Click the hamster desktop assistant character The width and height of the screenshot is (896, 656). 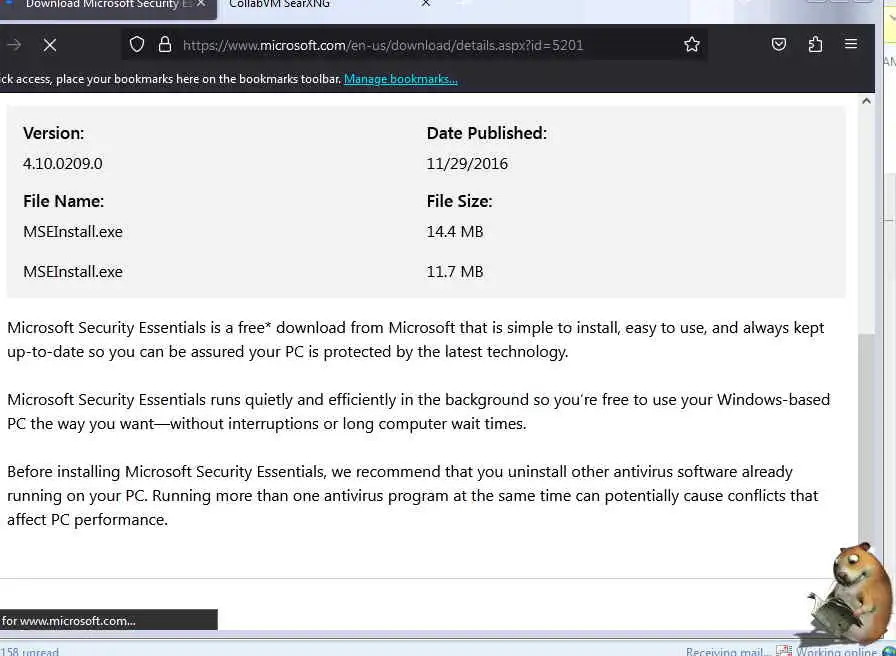tap(849, 596)
